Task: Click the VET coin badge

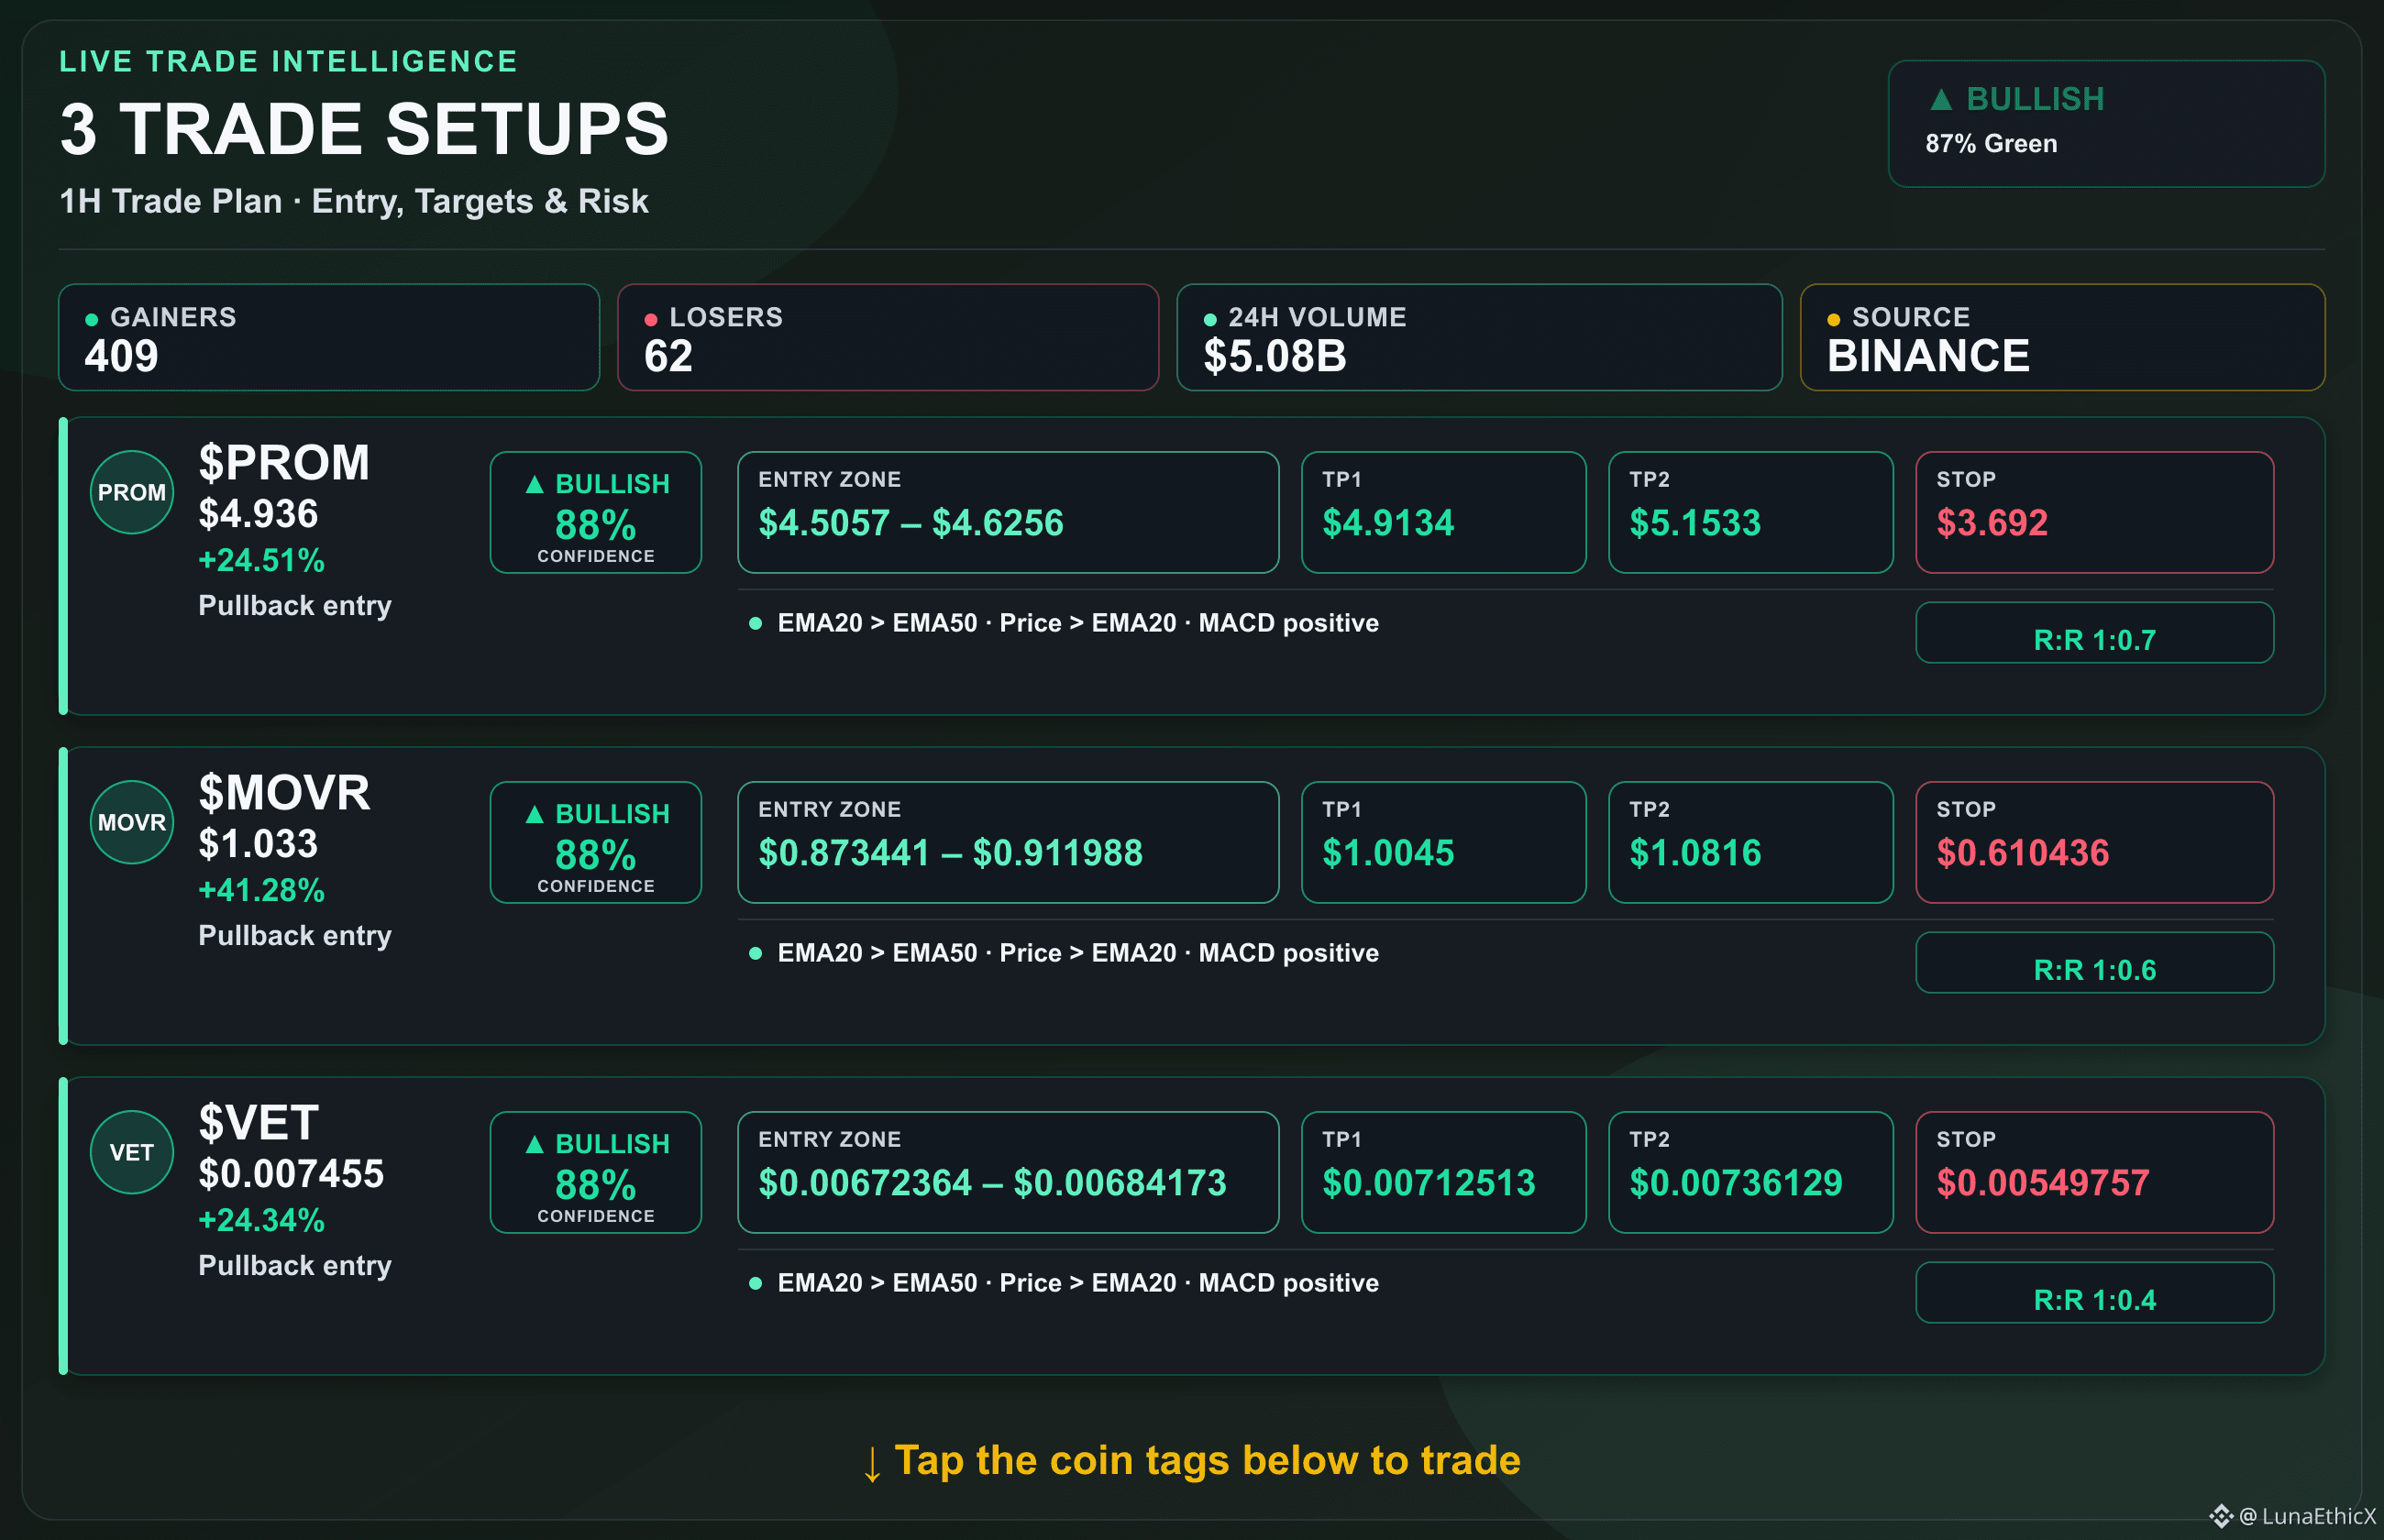Action: tap(132, 1152)
